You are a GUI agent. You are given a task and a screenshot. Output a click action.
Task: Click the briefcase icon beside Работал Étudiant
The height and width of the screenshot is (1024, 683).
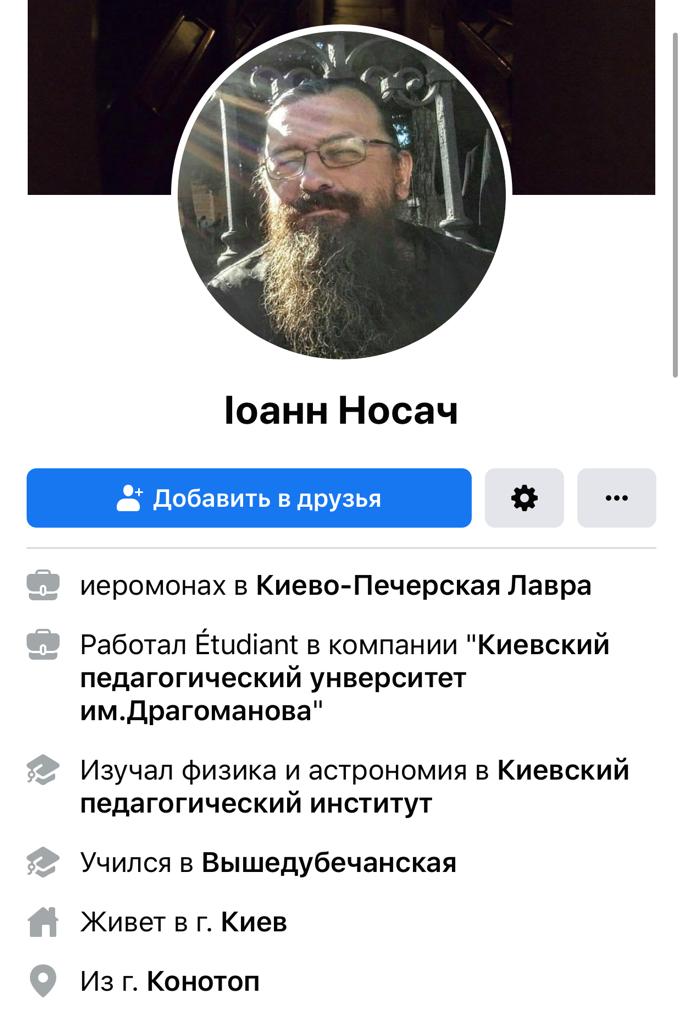[43, 645]
